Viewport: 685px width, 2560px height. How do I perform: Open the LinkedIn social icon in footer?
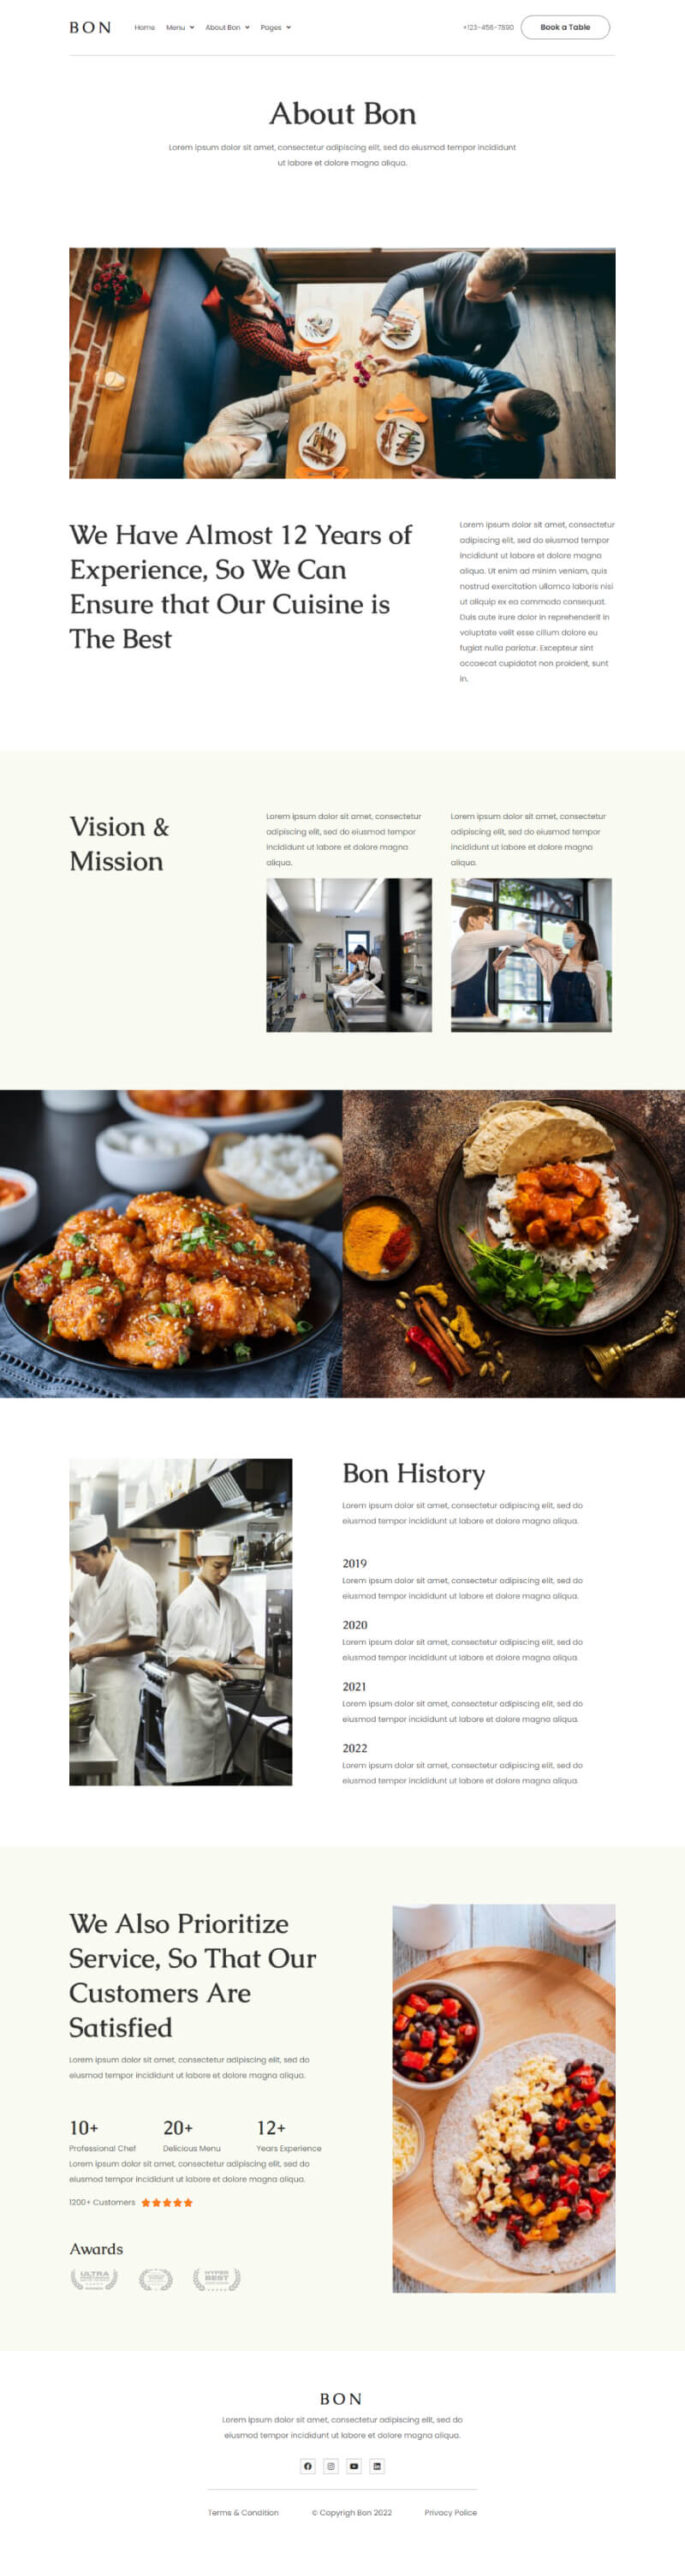tap(377, 2465)
